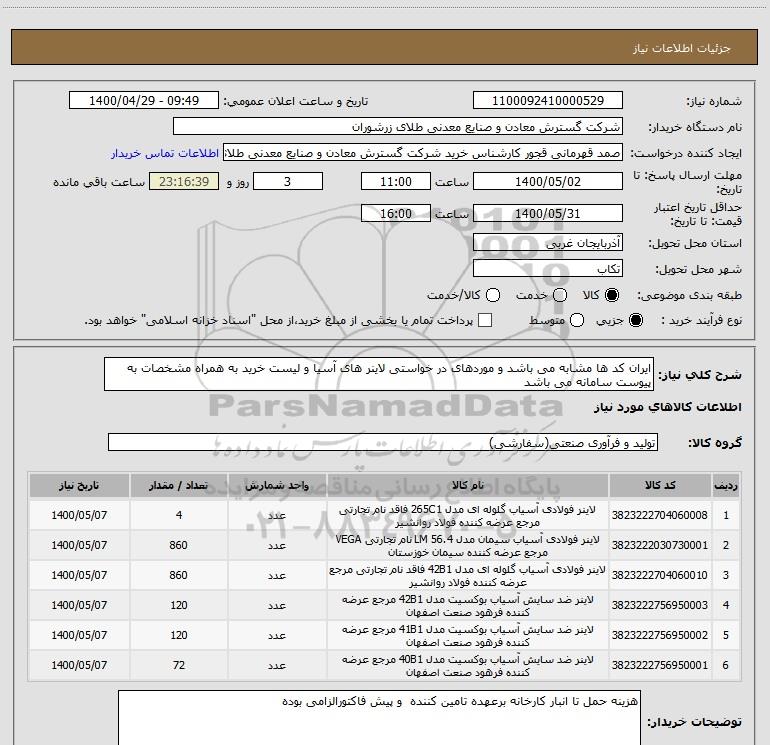The width and height of the screenshot is (770, 745).
Task: Click the announcement date field 1400/04/29 - 09:49
Action: pyautogui.click(x=144, y=101)
